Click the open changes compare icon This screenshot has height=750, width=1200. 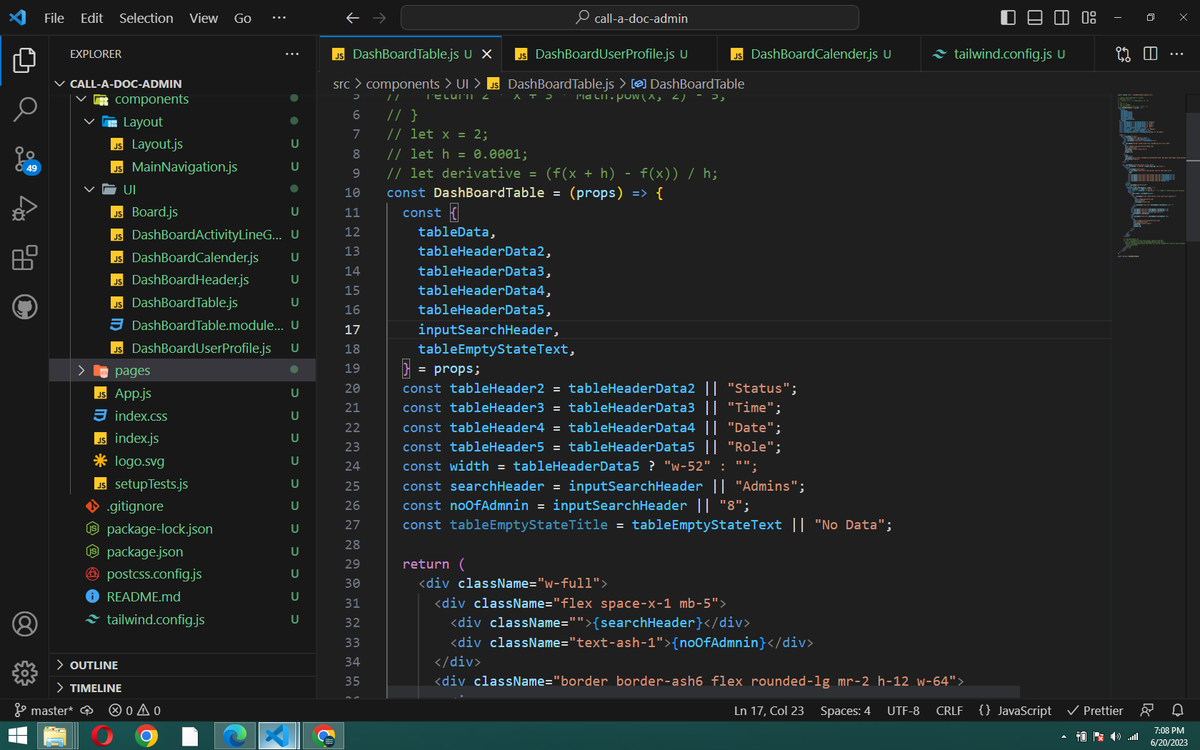point(1124,54)
